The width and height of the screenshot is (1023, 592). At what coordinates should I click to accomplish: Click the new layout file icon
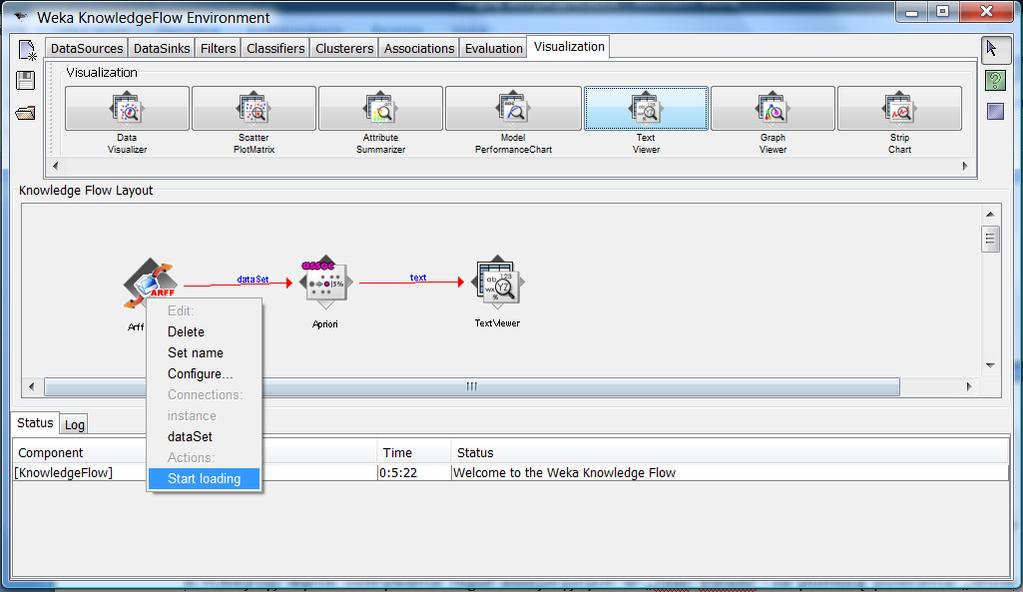coord(27,50)
